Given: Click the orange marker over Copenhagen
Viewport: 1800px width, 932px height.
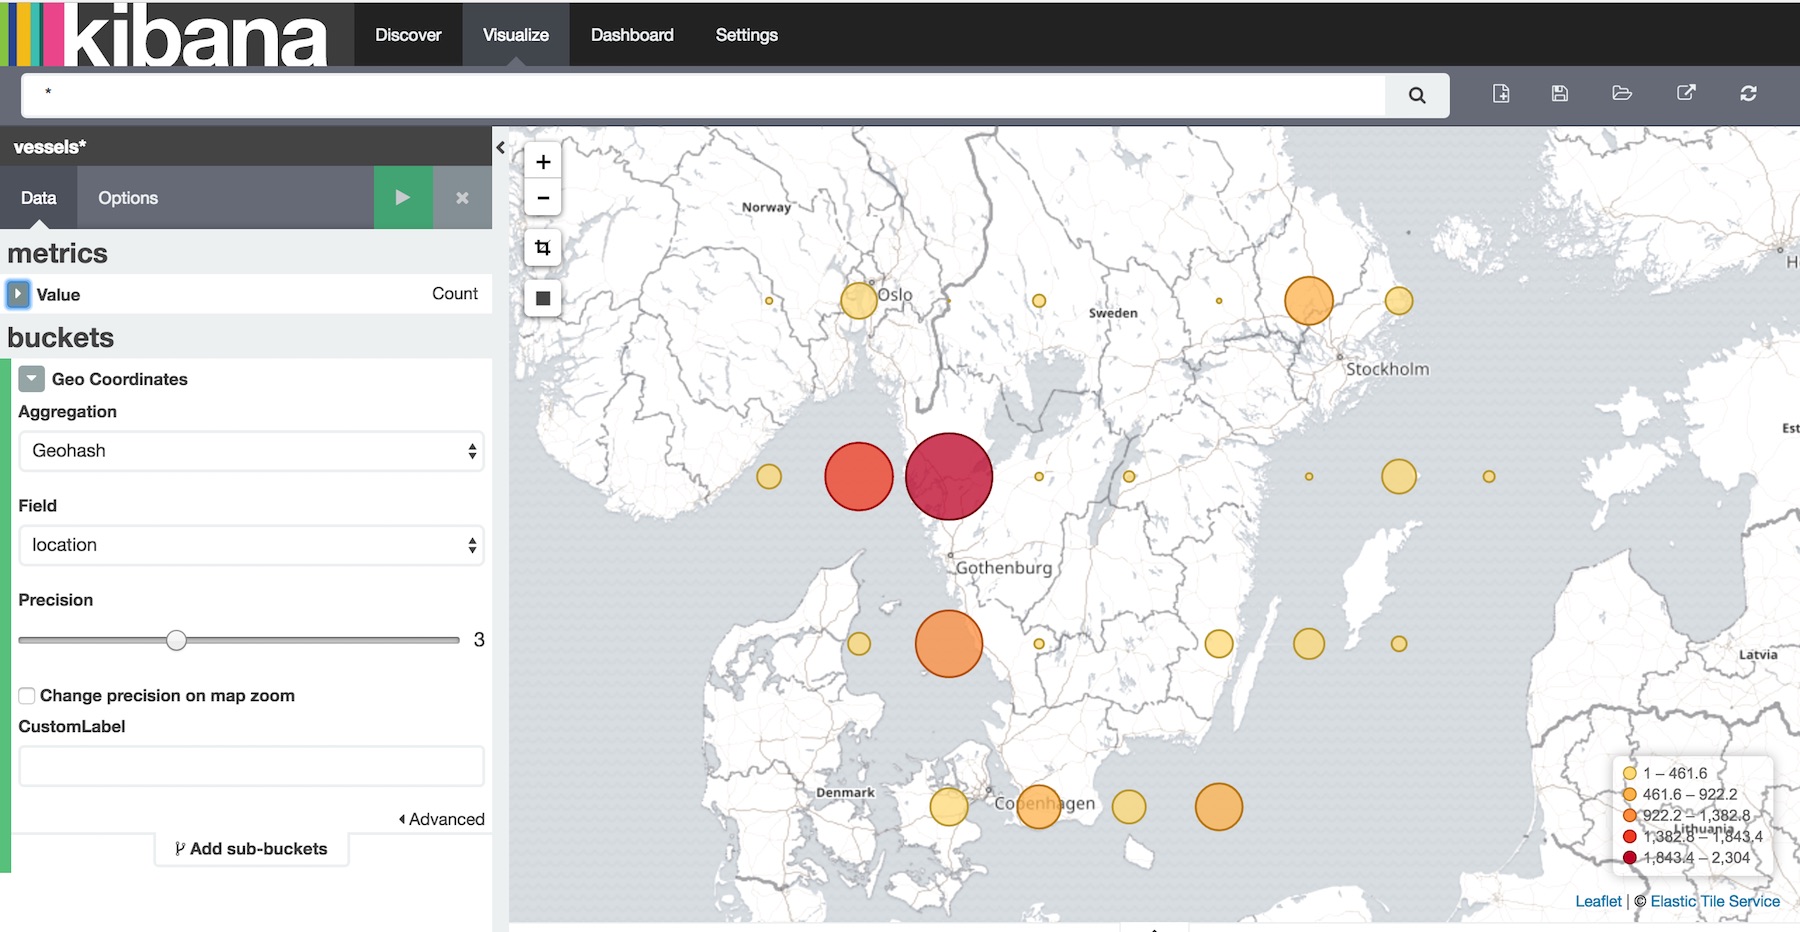Looking at the screenshot, I should coord(1039,806).
